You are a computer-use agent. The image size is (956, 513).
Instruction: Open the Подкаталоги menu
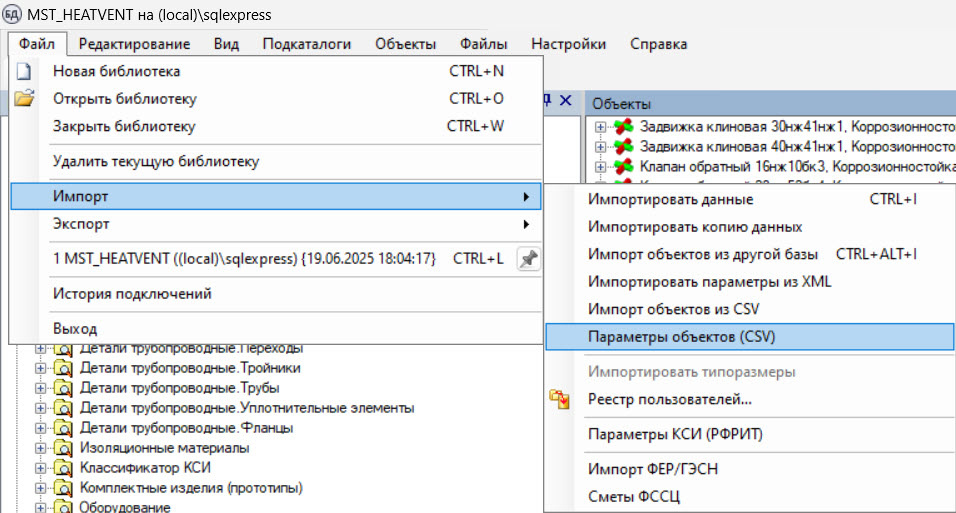pyautogui.click(x=307, y=44)
